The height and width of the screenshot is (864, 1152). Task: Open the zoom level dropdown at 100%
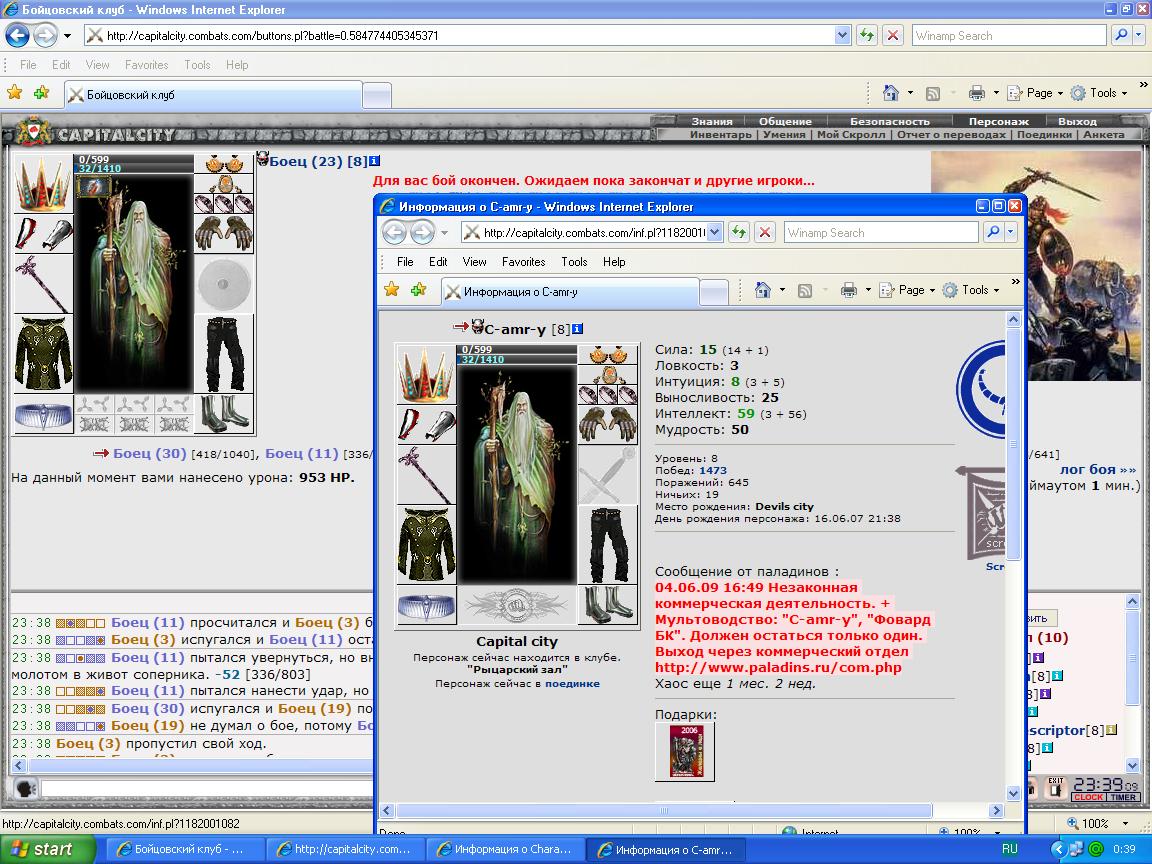pyautogui.click(x=1125, y=824)
